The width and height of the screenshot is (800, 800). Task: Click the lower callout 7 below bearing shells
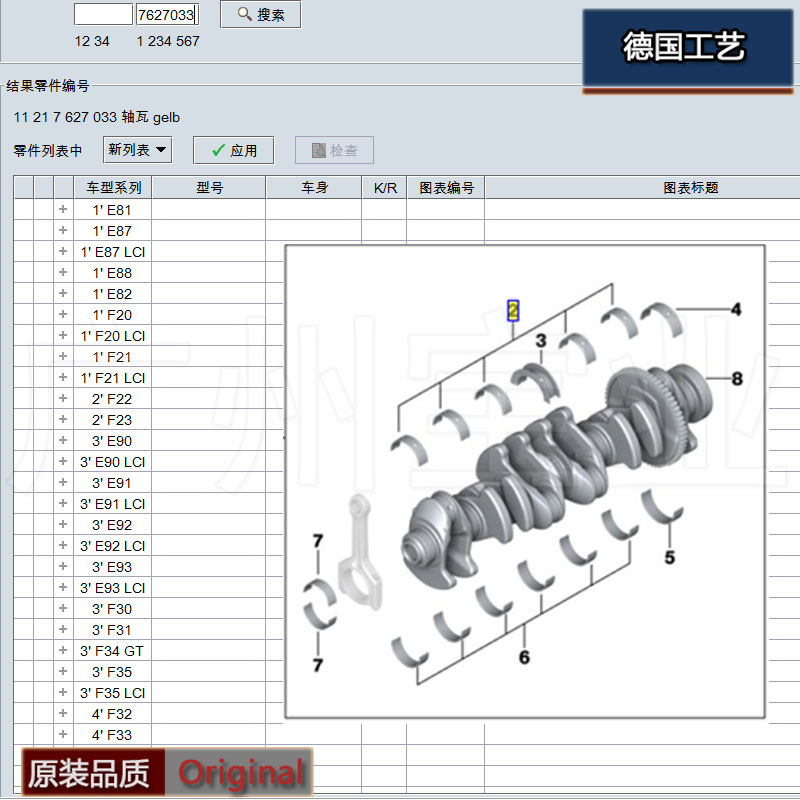pos(318,665)
